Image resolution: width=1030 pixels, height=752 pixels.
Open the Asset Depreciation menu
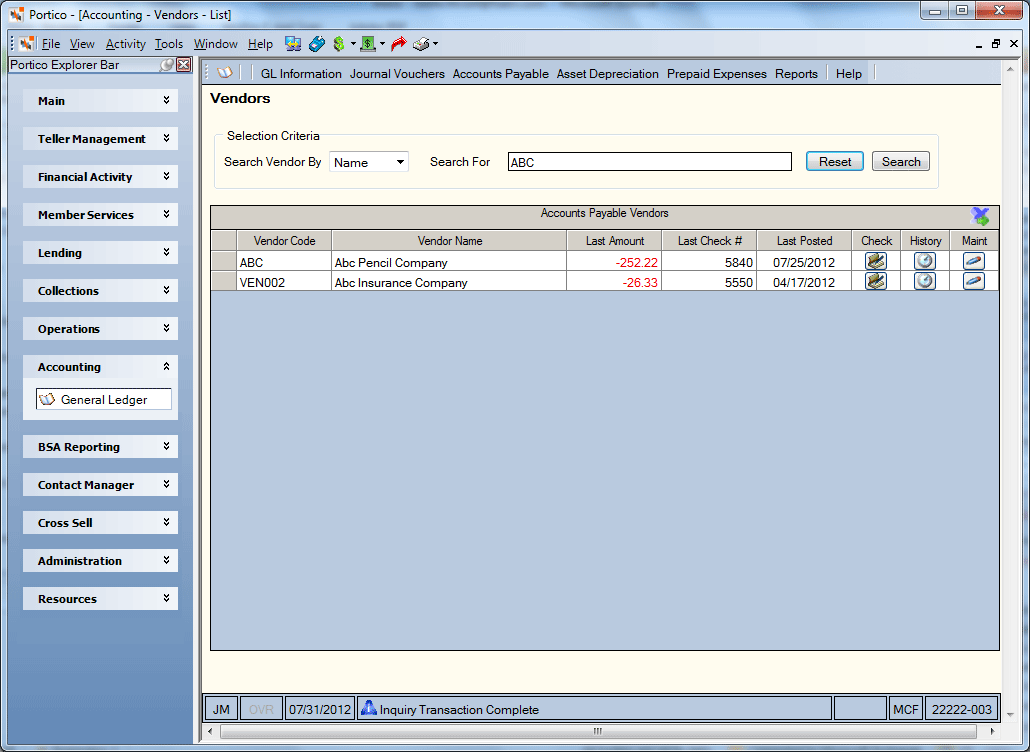coord(608,74)
